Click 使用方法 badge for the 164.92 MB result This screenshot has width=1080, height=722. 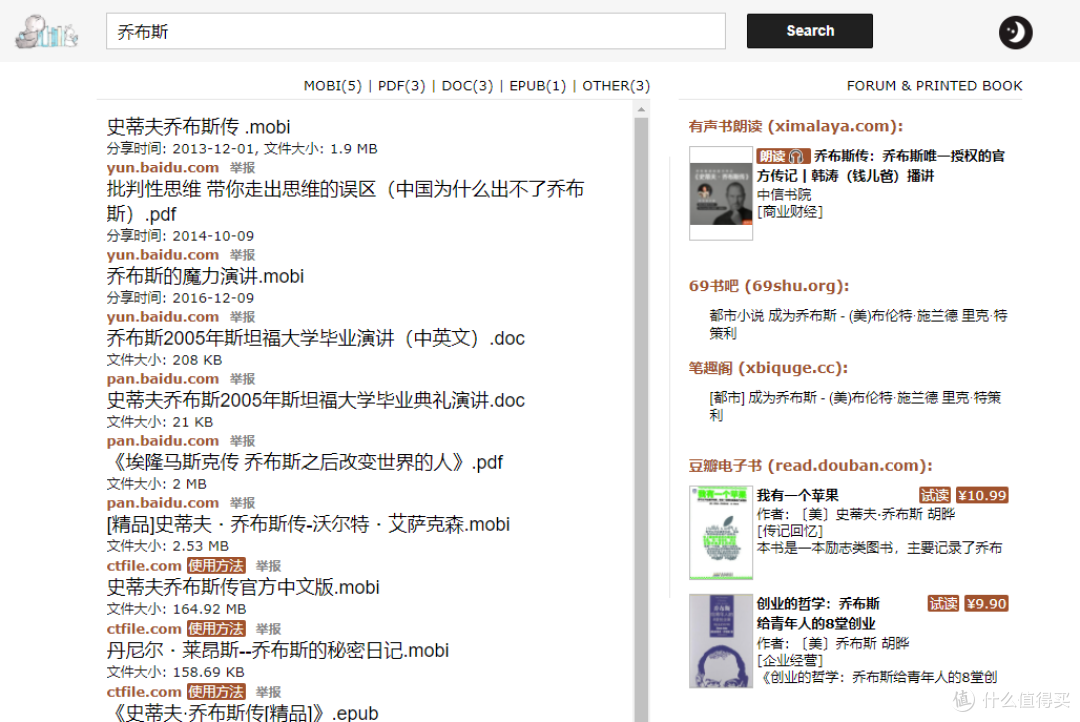click(216, 629)
